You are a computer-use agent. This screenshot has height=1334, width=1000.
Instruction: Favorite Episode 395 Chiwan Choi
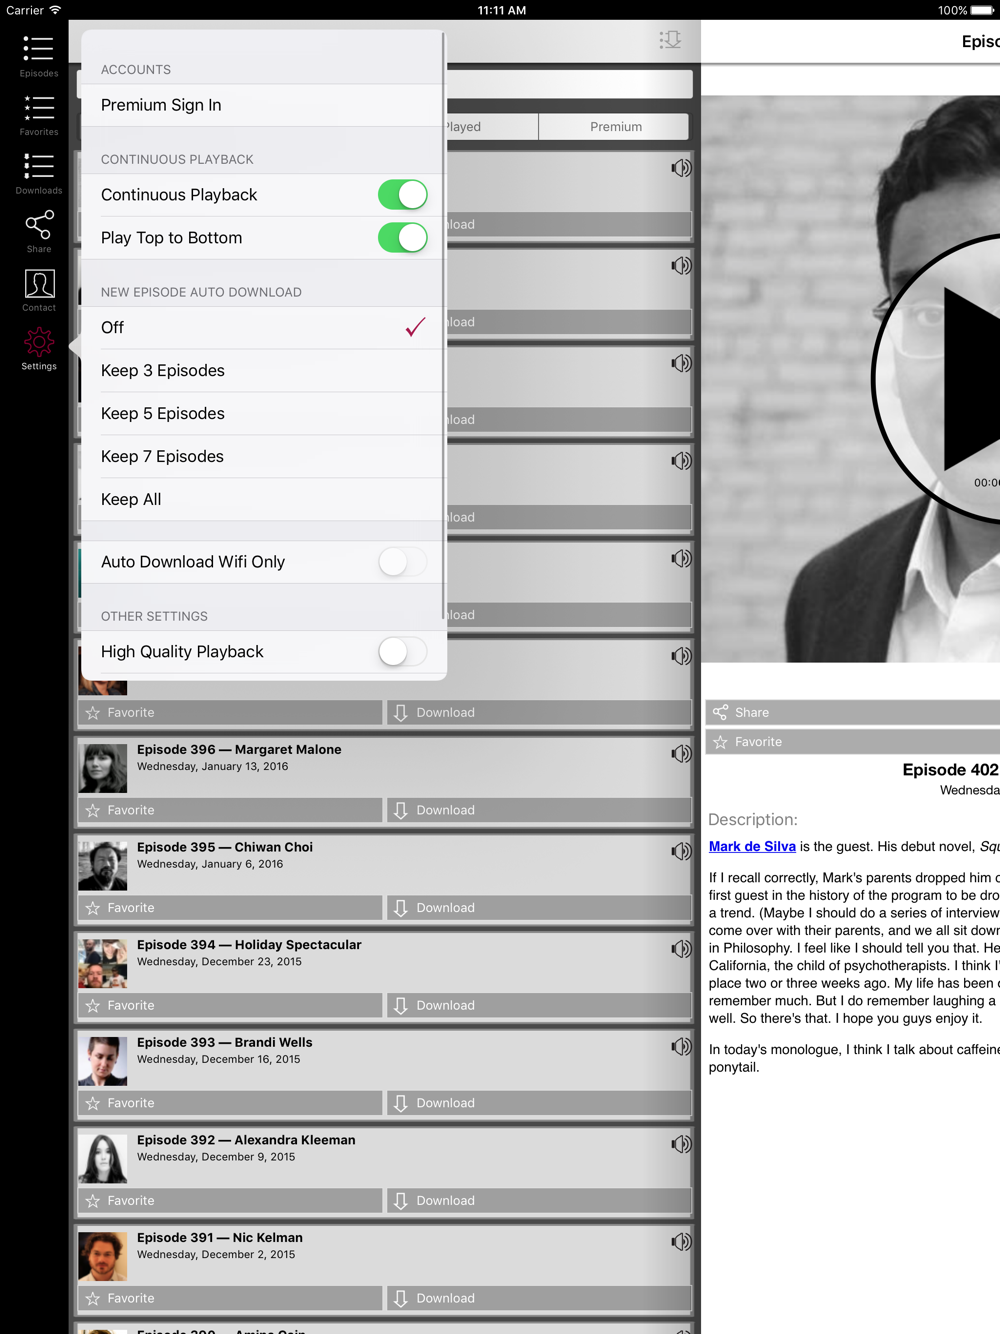[x=230, y=908]
